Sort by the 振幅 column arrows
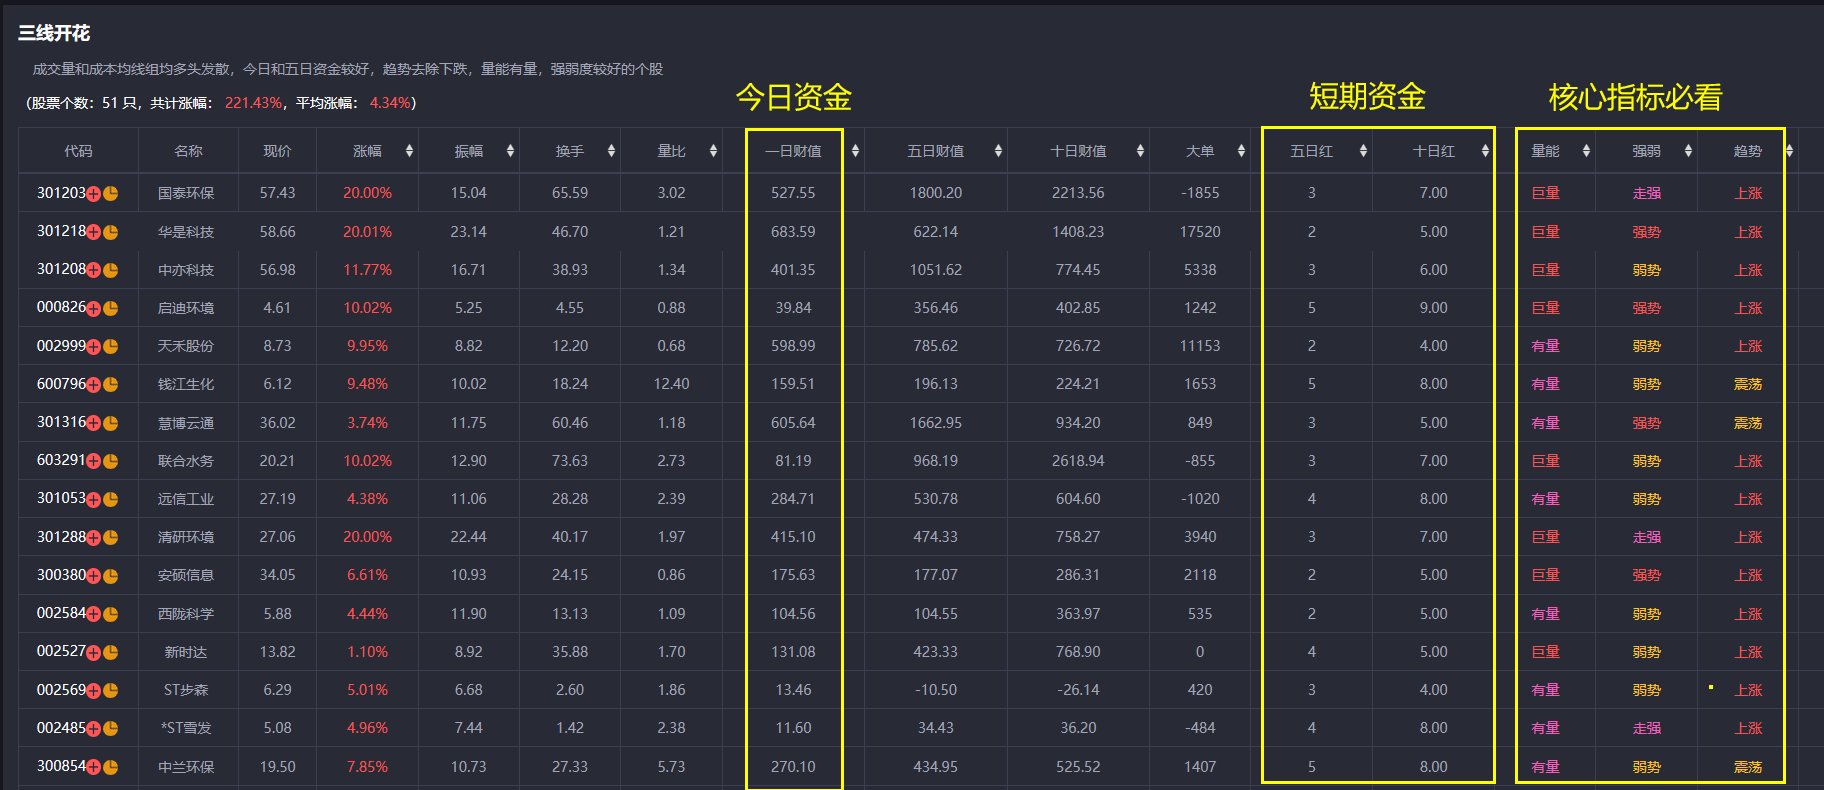Viewport: 1824px width, 790px height. tap(510, 151)
